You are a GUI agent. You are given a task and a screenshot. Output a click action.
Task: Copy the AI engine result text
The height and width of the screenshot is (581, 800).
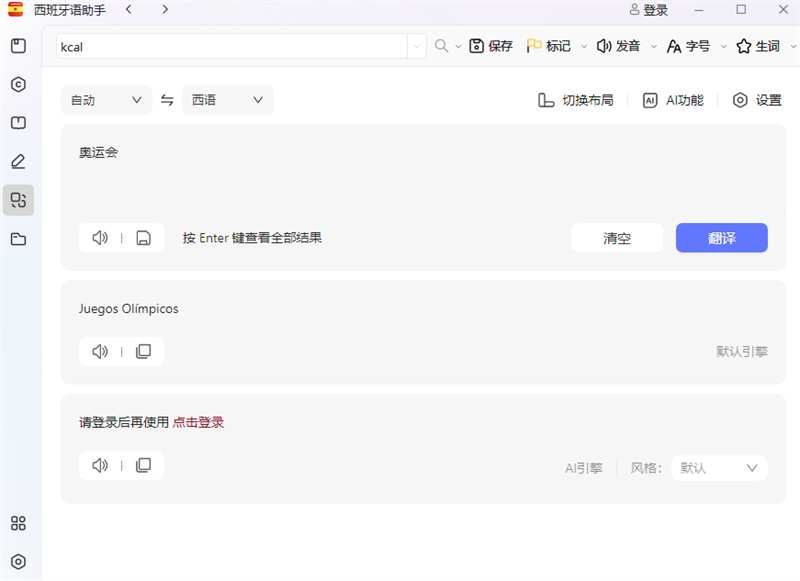143,465
